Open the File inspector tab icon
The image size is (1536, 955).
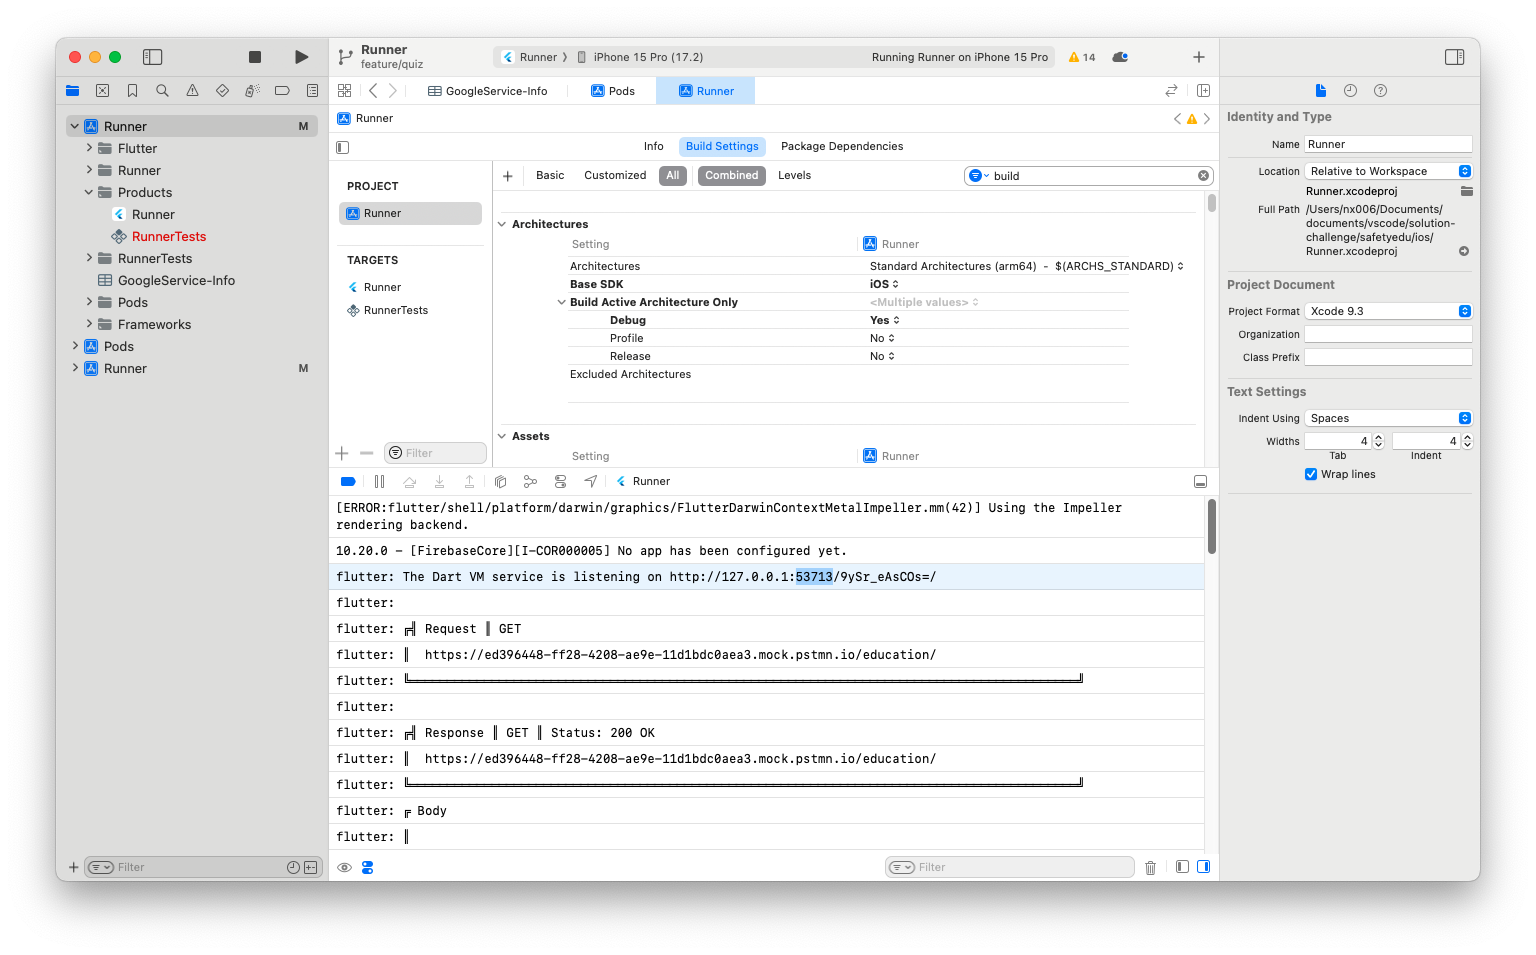(x=1320, y=90)
